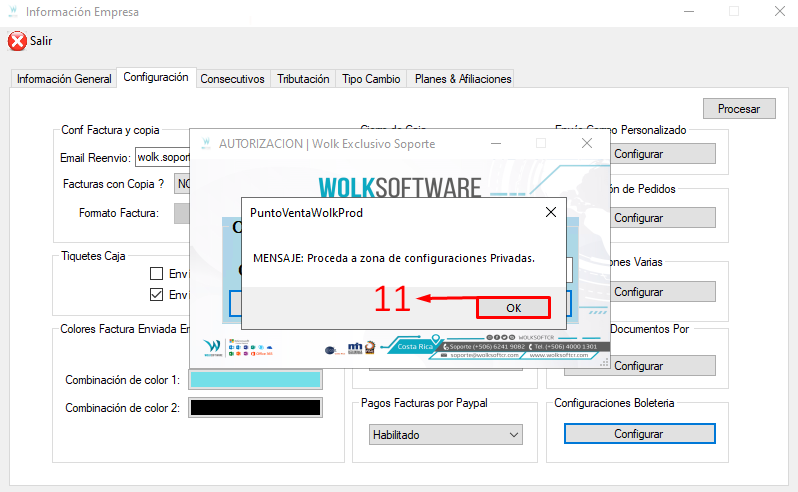
Task: Click the Información Empresa window app icon
Action: click(x=13, y=11)
